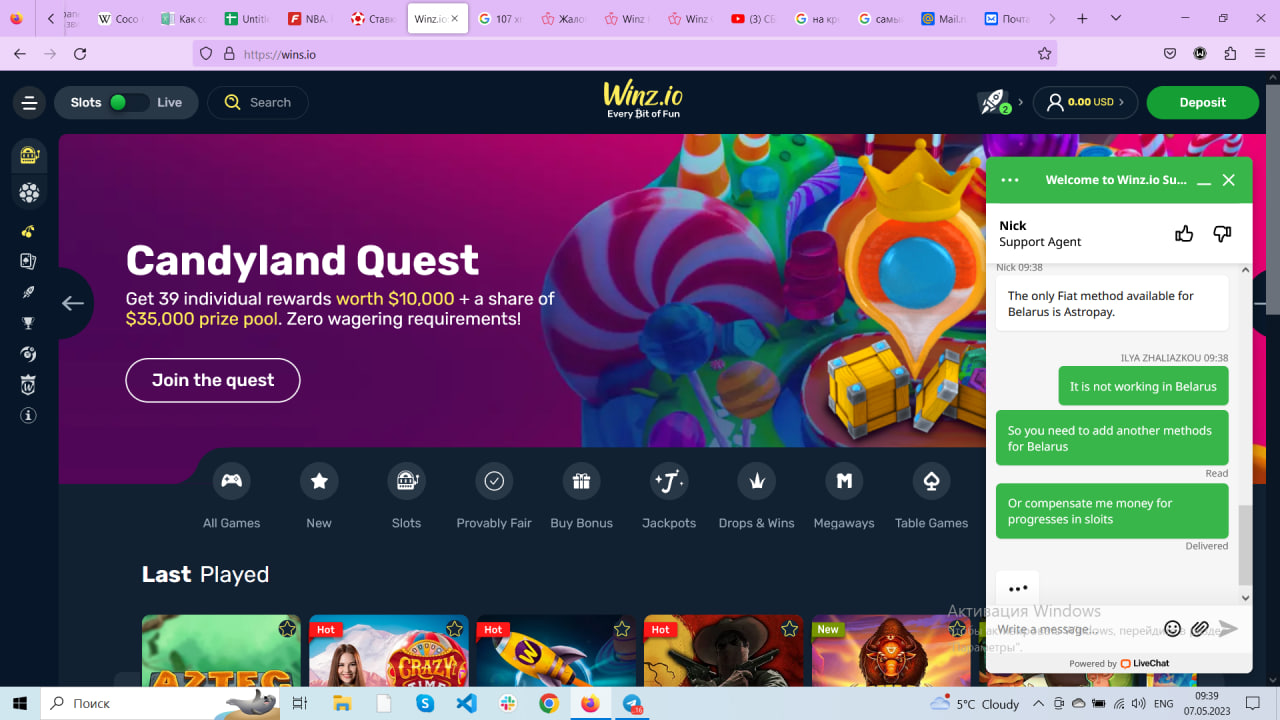Open the hamburger main menu
Screen dimensions: 1280x720
[29, 102]
